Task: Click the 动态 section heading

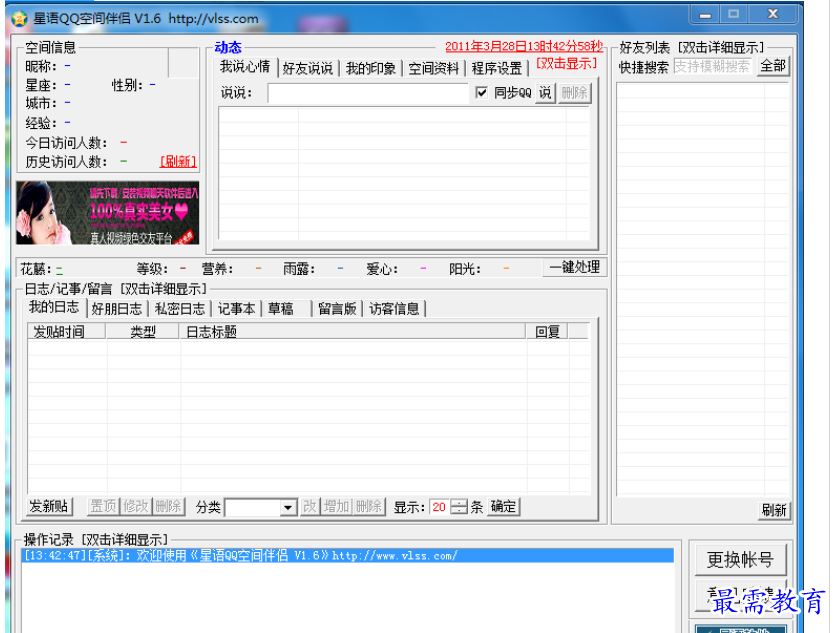Action: (x=228, y=47)
